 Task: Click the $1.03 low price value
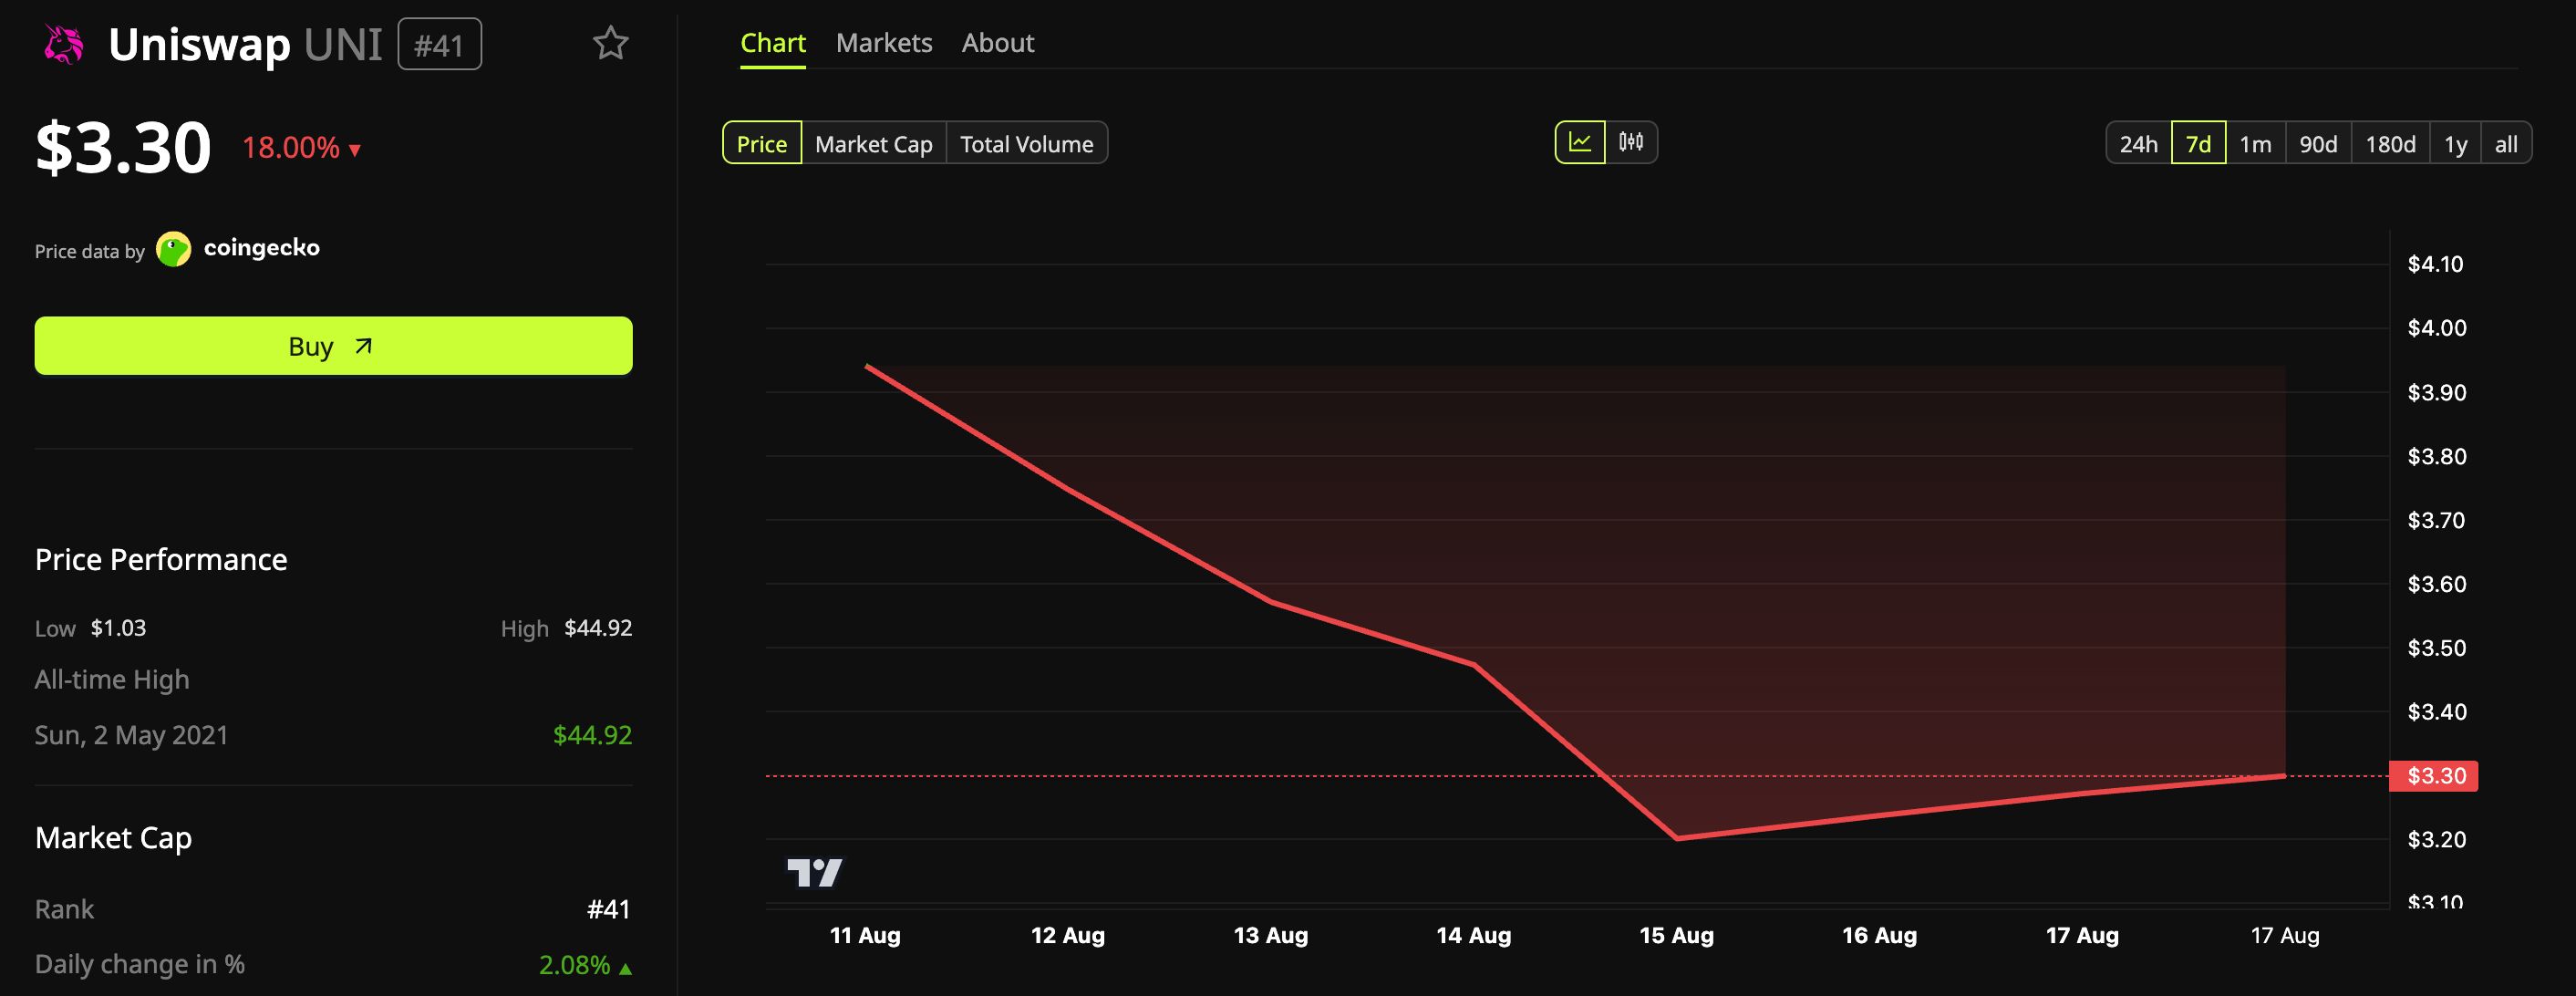pyautogui.click(x=118, y=628)
